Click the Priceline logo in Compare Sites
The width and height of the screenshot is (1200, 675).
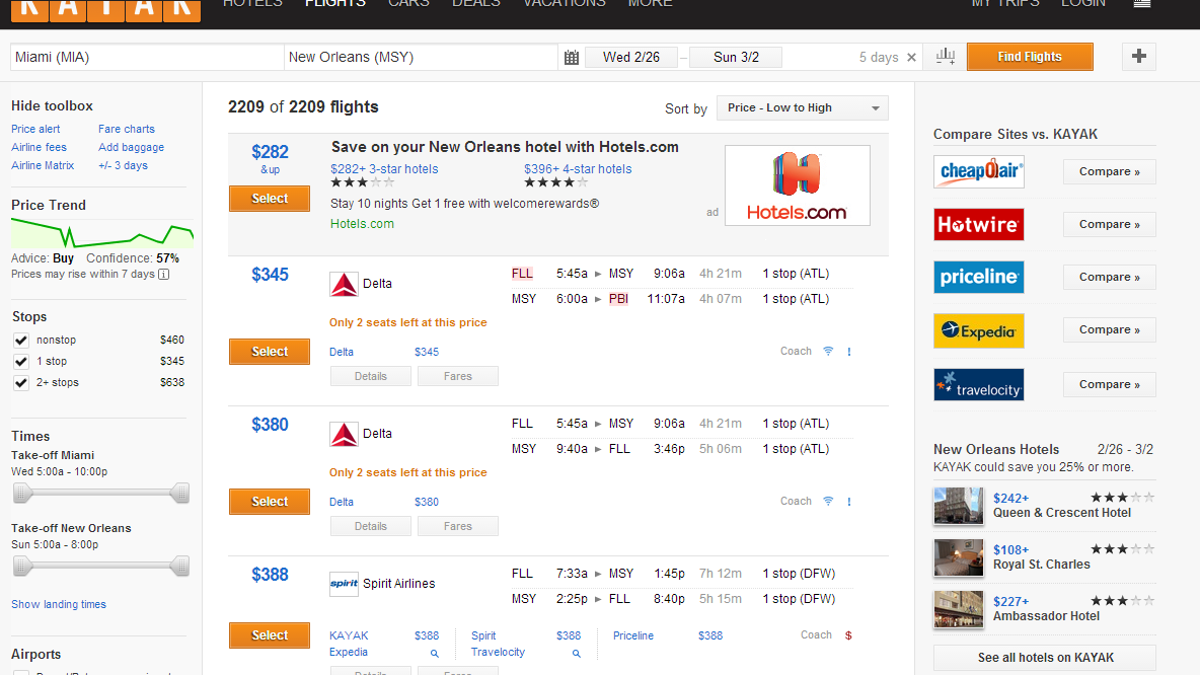(979, 277)
